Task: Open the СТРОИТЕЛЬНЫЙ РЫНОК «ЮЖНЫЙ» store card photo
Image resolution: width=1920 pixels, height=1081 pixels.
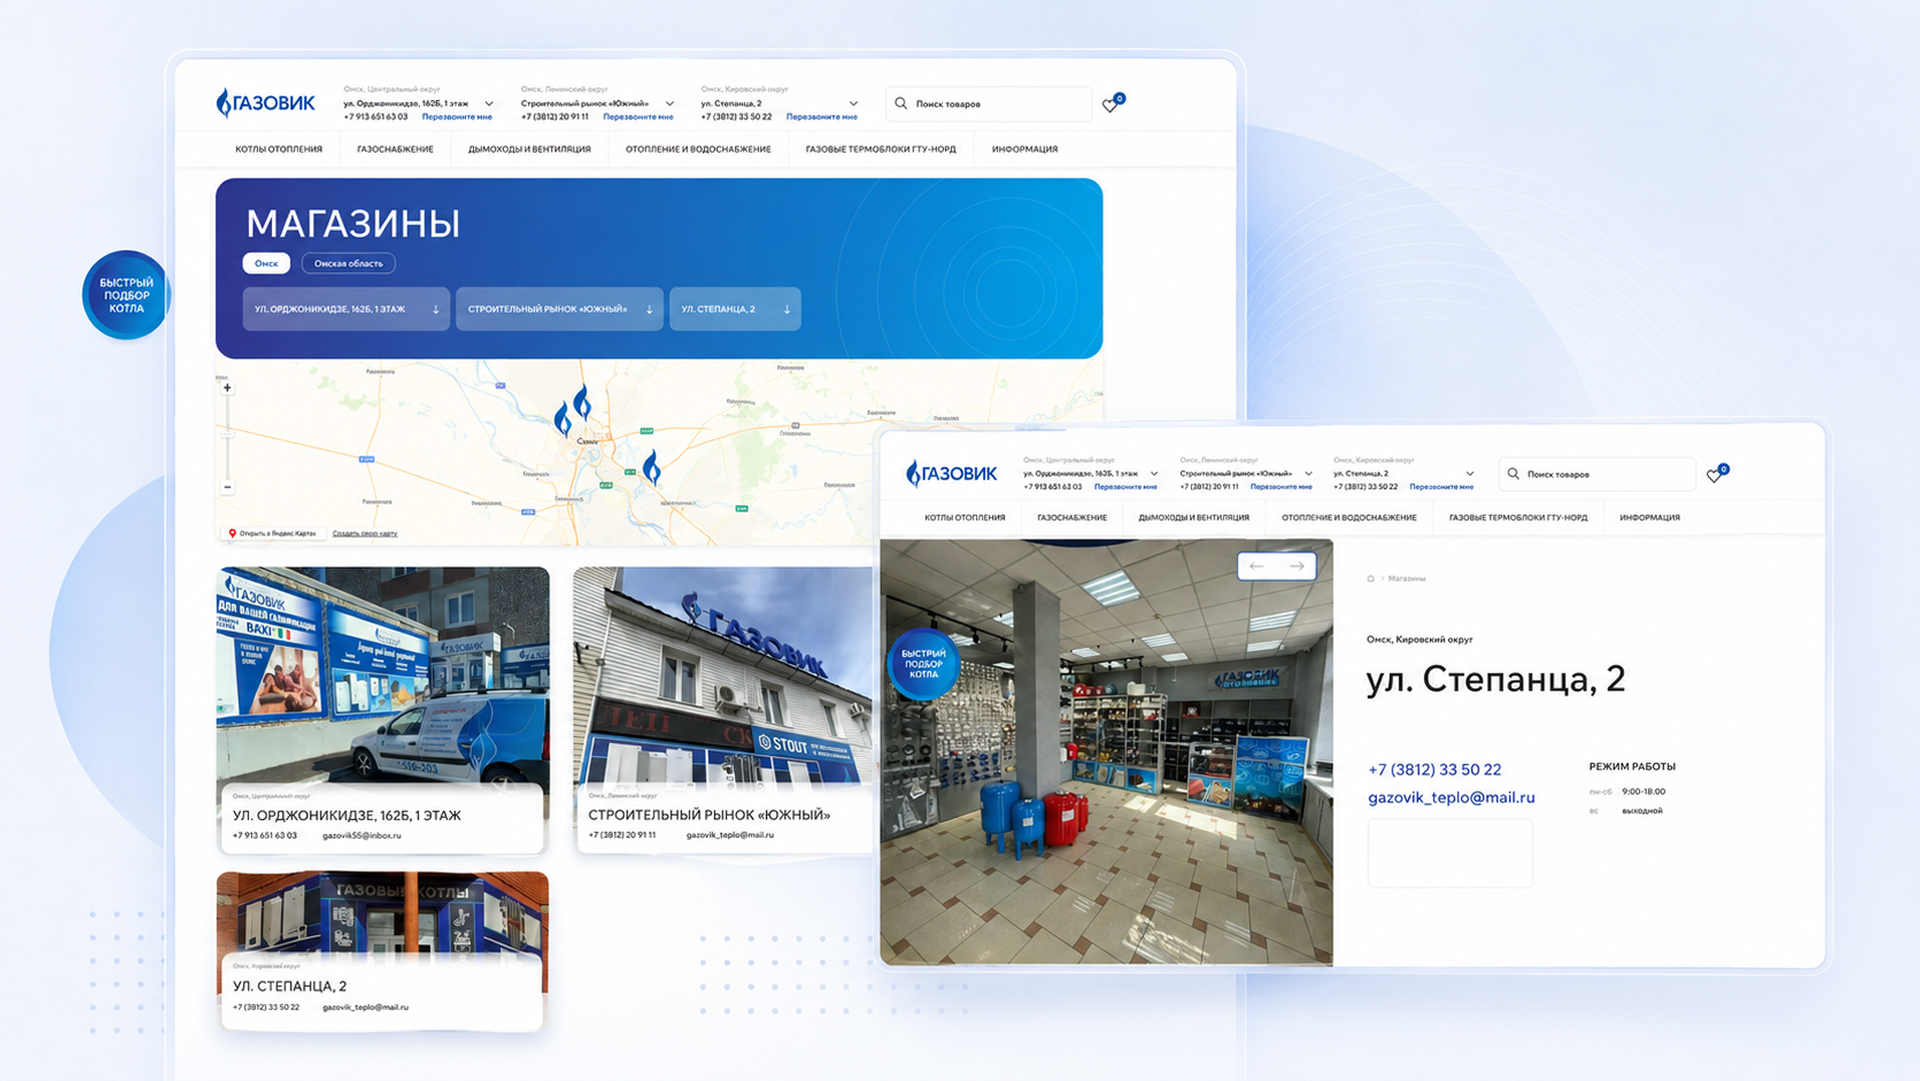Action: click(x=723, y=675)
